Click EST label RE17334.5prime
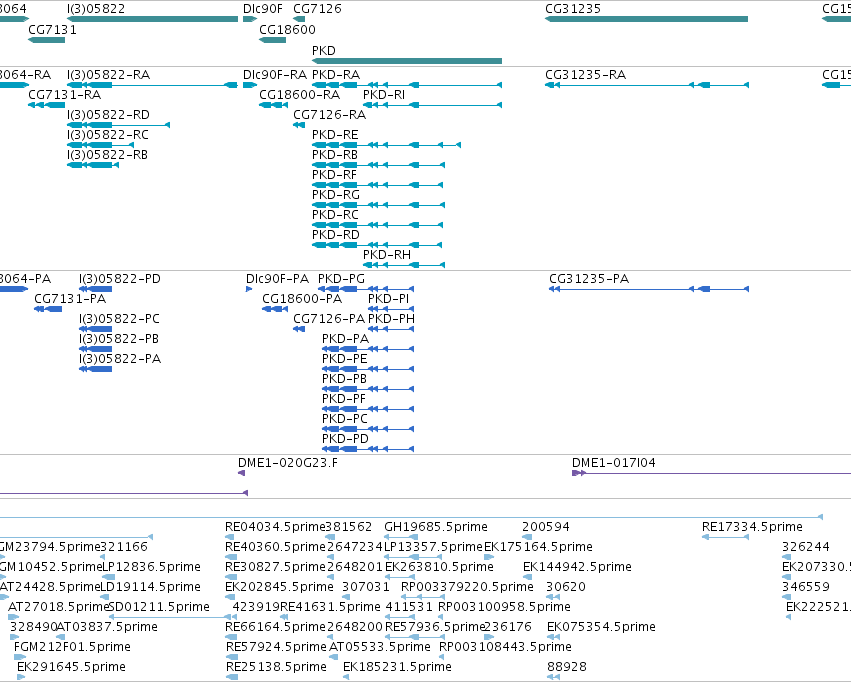Screen dimensions: 851x682 pyautogui.click(x=752, y=527)
